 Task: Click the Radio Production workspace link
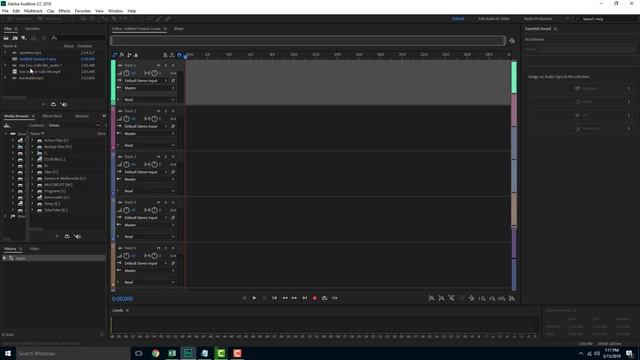click(538, 19)
